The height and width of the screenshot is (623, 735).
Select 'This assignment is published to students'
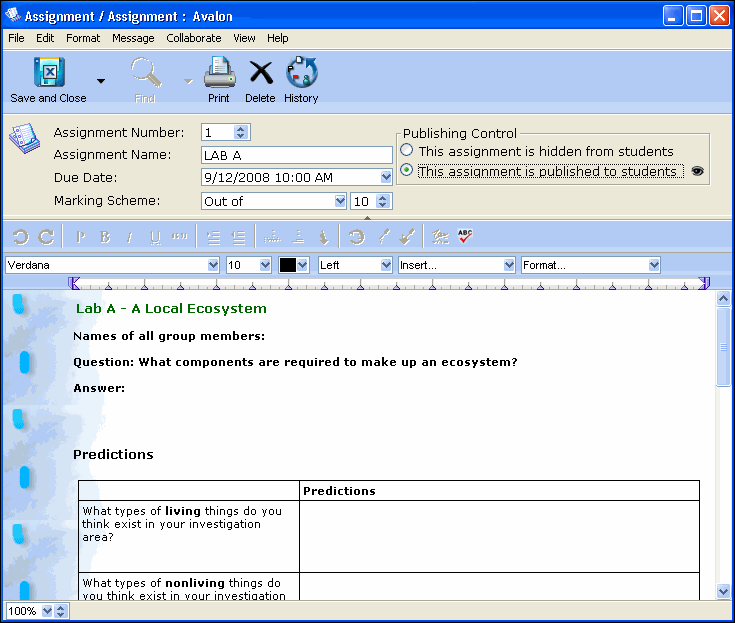[x=407, y=171]
